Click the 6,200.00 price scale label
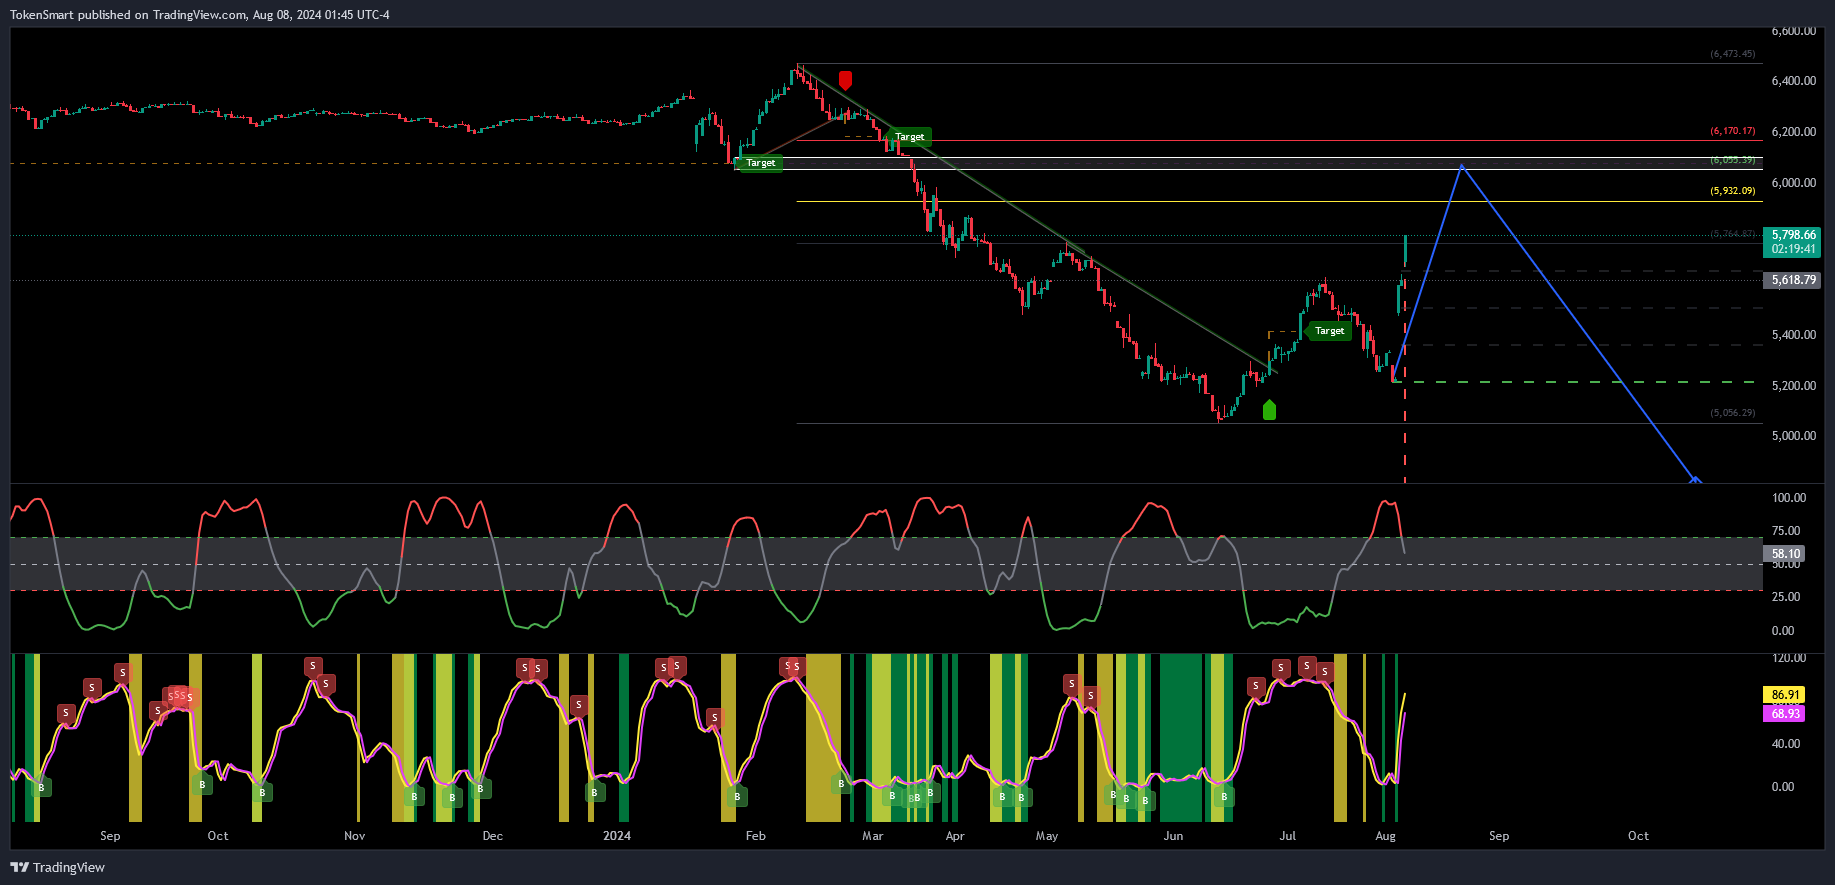This screenshot has width=1835, height=885. click(x=1793, y=132)
